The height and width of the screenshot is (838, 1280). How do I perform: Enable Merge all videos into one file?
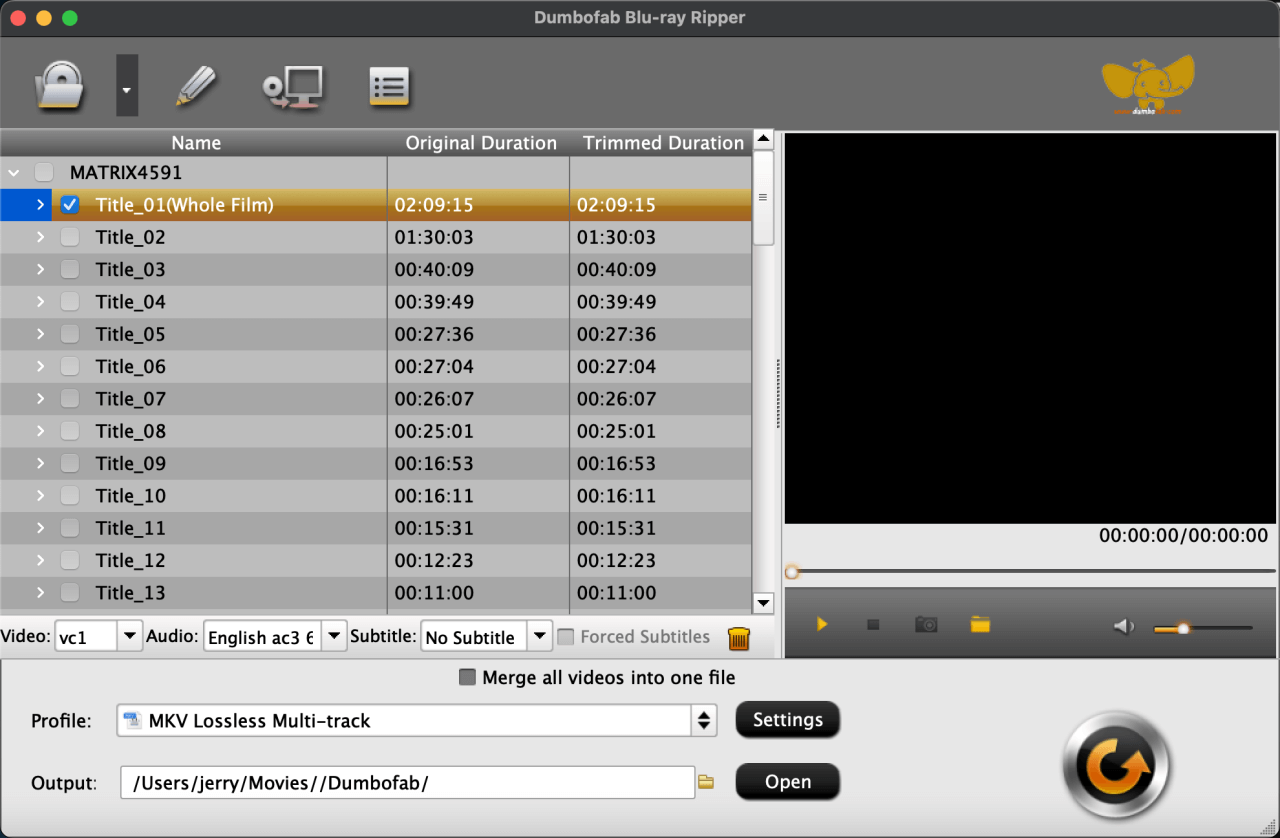(x=467, y=677)
